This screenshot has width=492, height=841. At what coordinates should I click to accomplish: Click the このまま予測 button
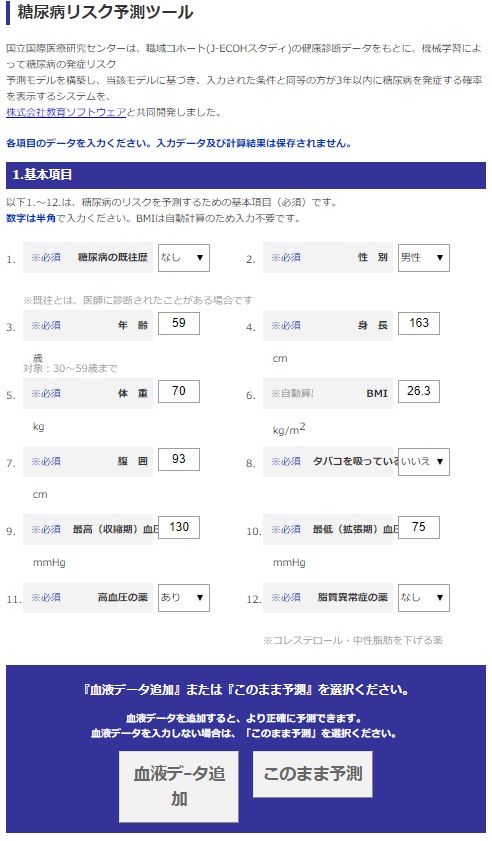pos(312,774)
